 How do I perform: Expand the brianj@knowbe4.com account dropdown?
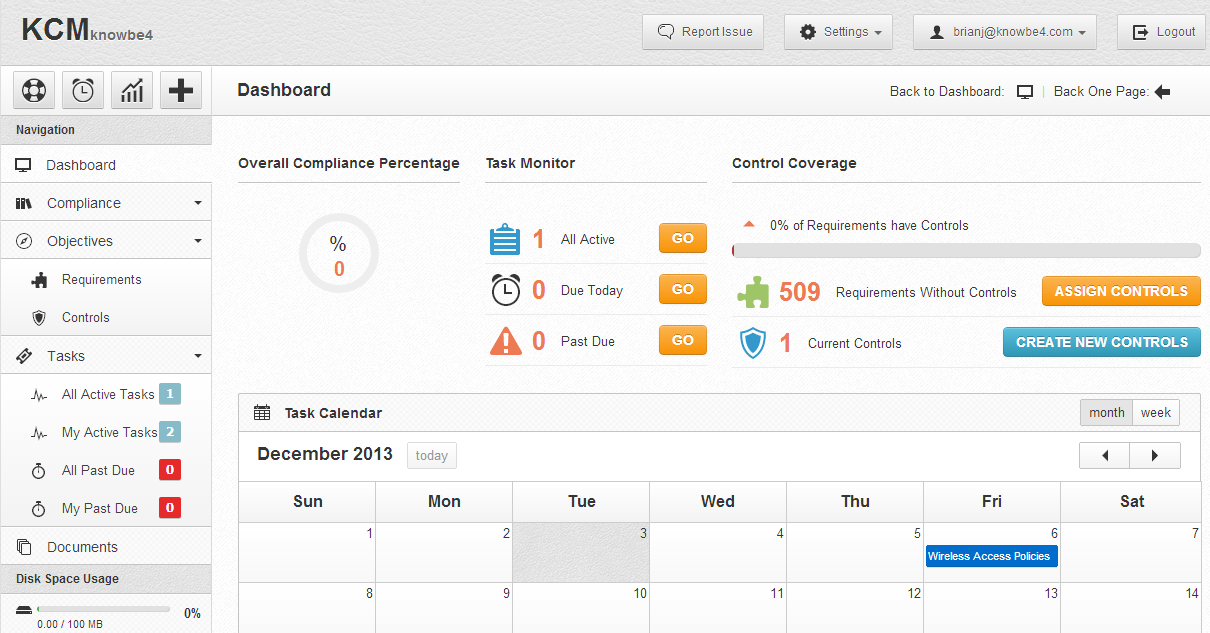pyautogui.click(x=1004, y=31)
